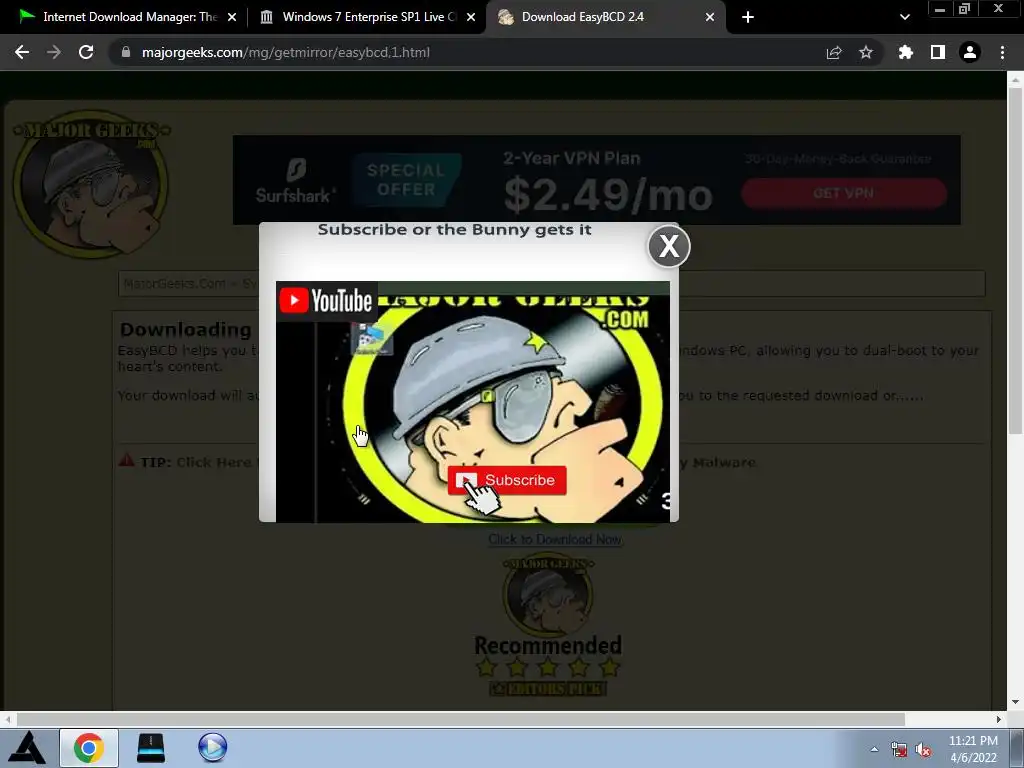The image size is (1024, 768).
Task: Click the scroll left arrow
Action: coord(7,719)
